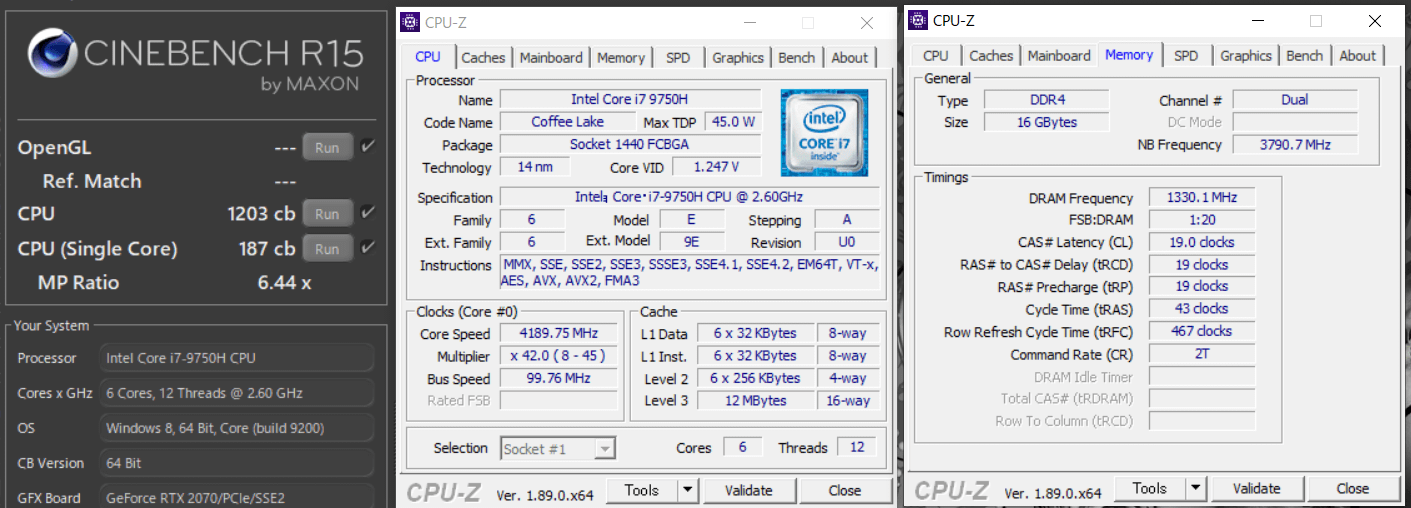Switch to SPD tab in left CPU-Z window
This screenshot has height=508, width=1411.
[x=678, y=58]
